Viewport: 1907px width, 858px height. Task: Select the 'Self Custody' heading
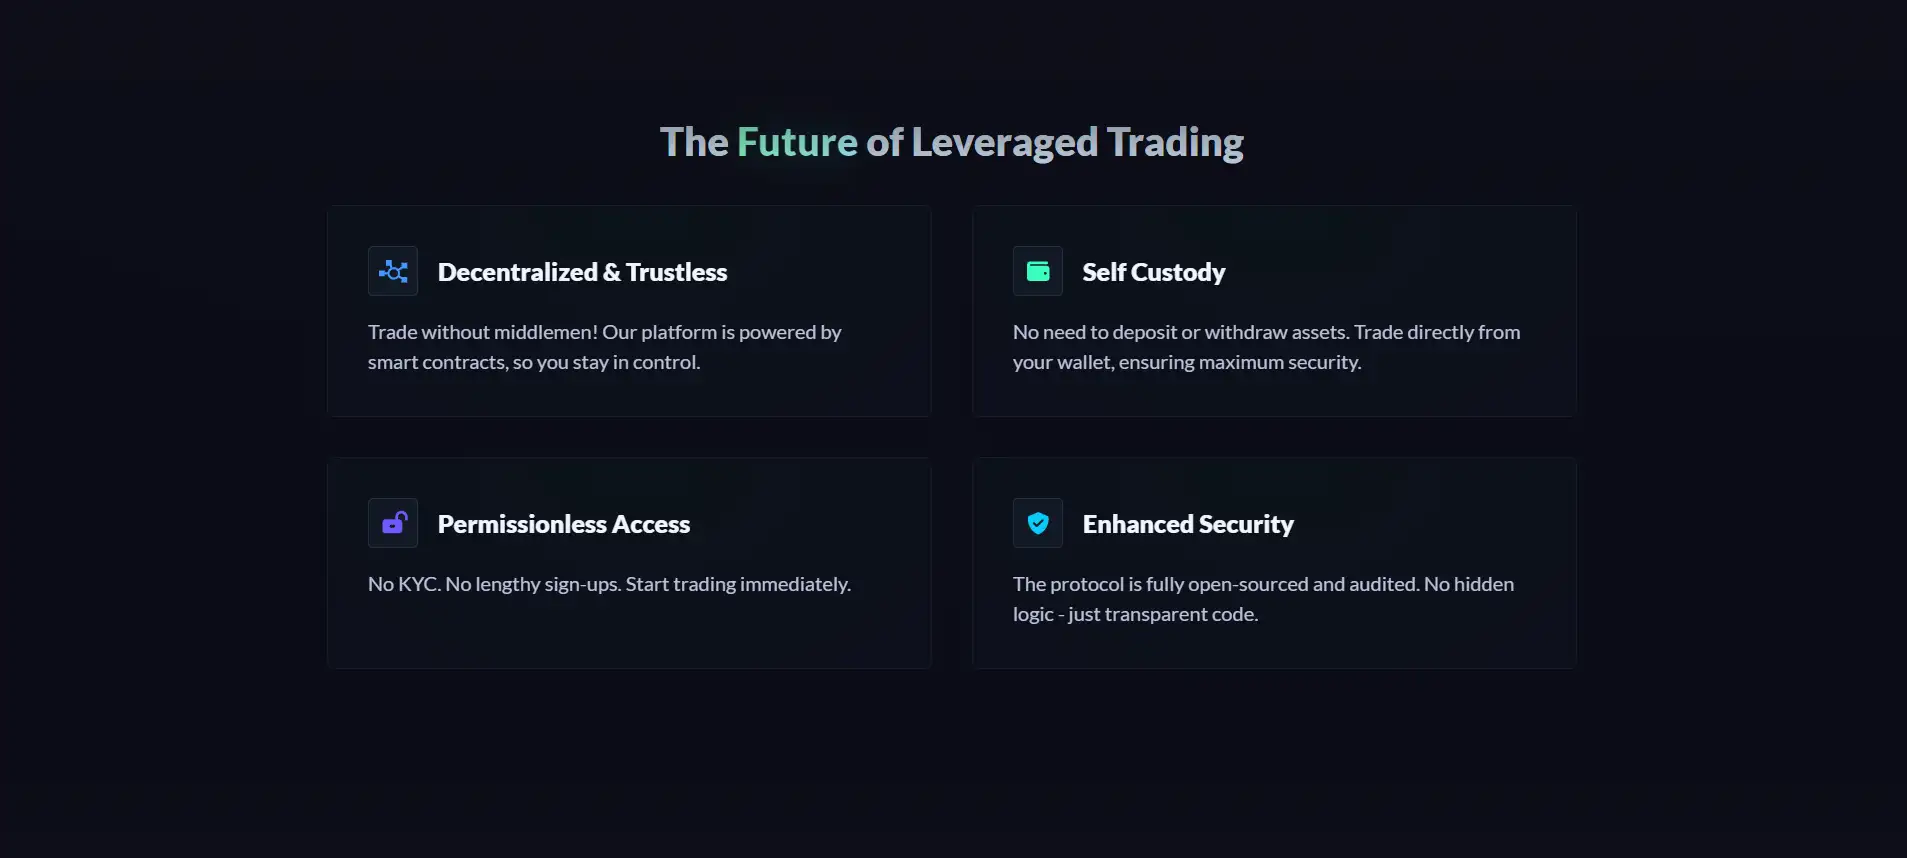pos(1153,272)
